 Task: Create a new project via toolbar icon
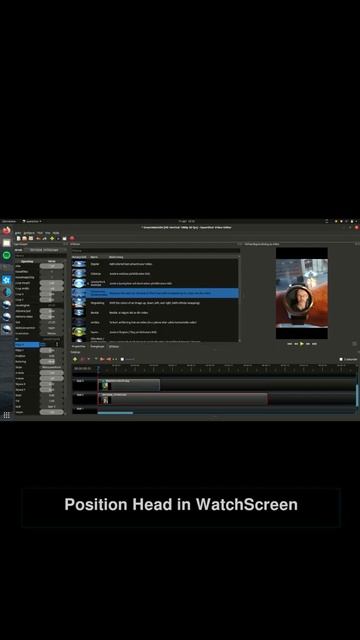tap(18, 238)
